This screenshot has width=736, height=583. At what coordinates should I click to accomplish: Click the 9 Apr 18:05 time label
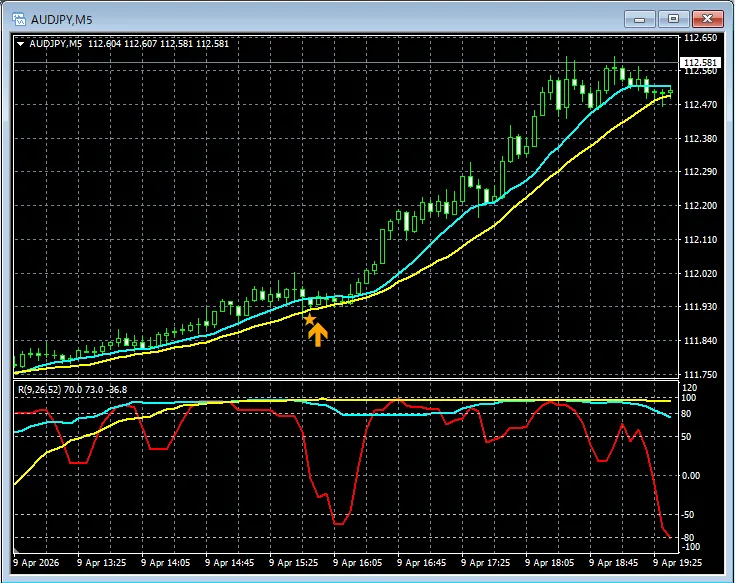click(x=549, y=562)
